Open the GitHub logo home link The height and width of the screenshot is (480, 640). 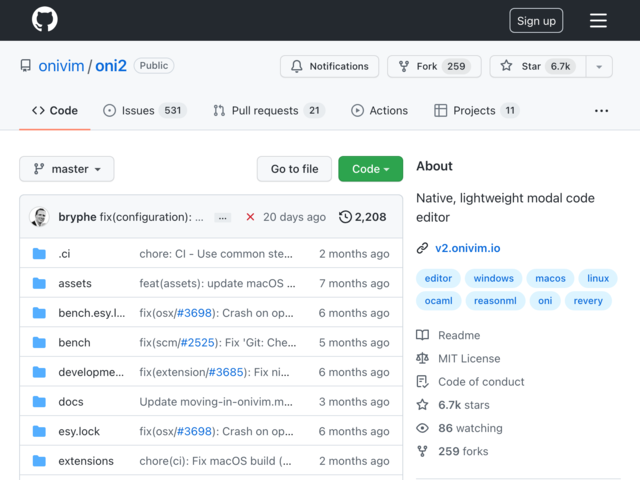[x=44, y=19]
